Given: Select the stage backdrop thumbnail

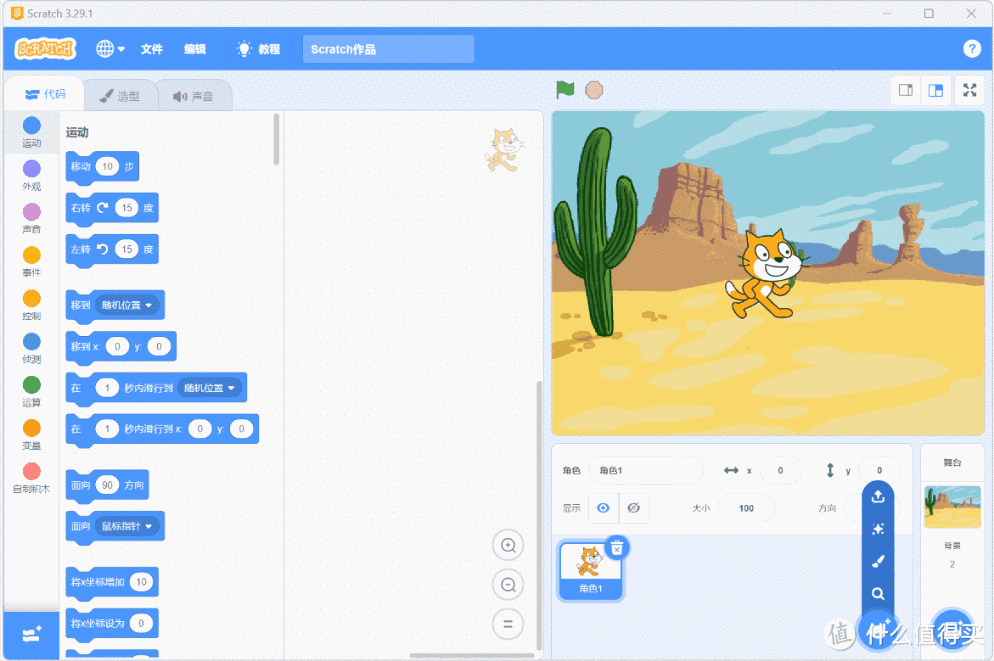Looking at the screenshot, I should (x=952, y=506).
